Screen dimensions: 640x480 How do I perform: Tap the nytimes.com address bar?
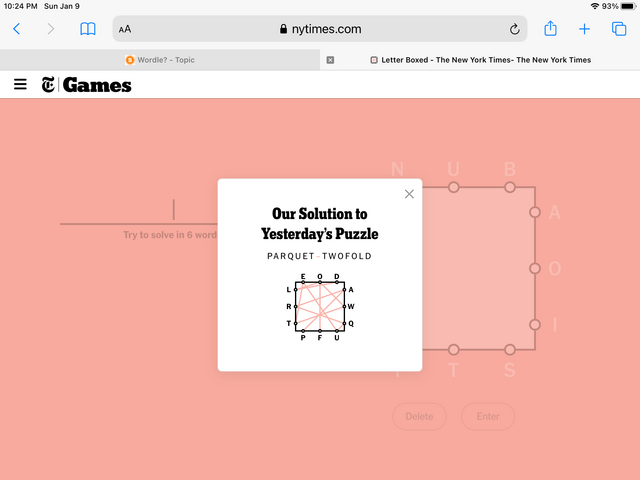[320, 29]
